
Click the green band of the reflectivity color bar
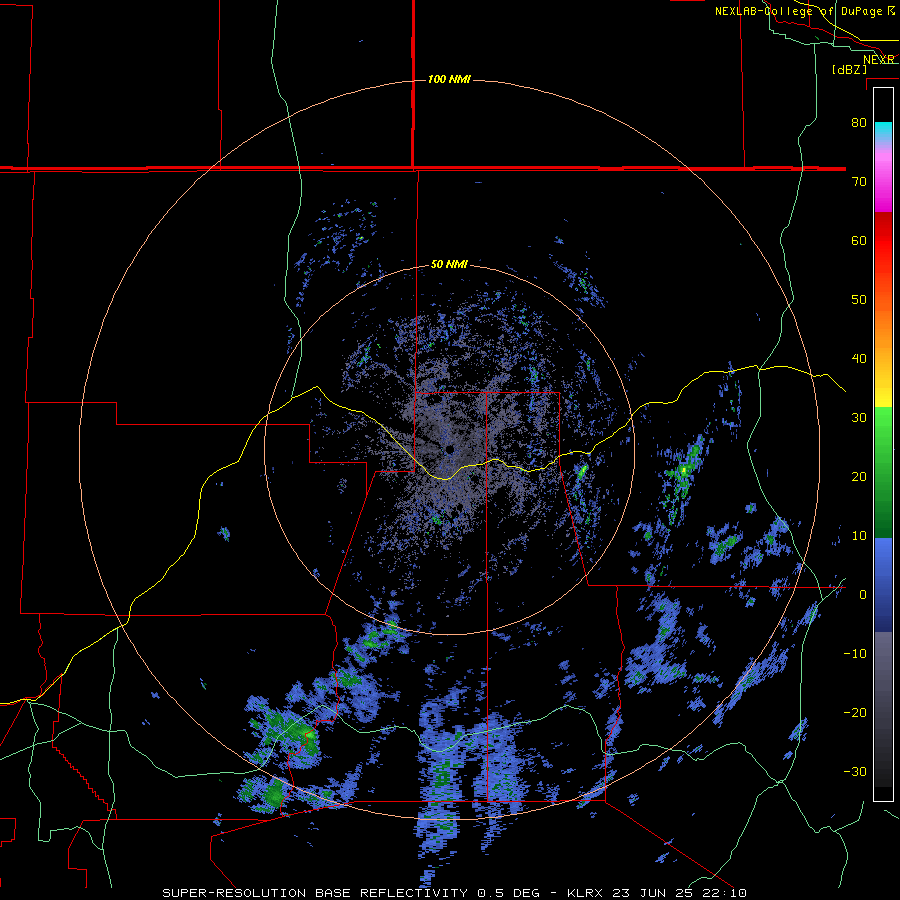[x=883, y=472]
